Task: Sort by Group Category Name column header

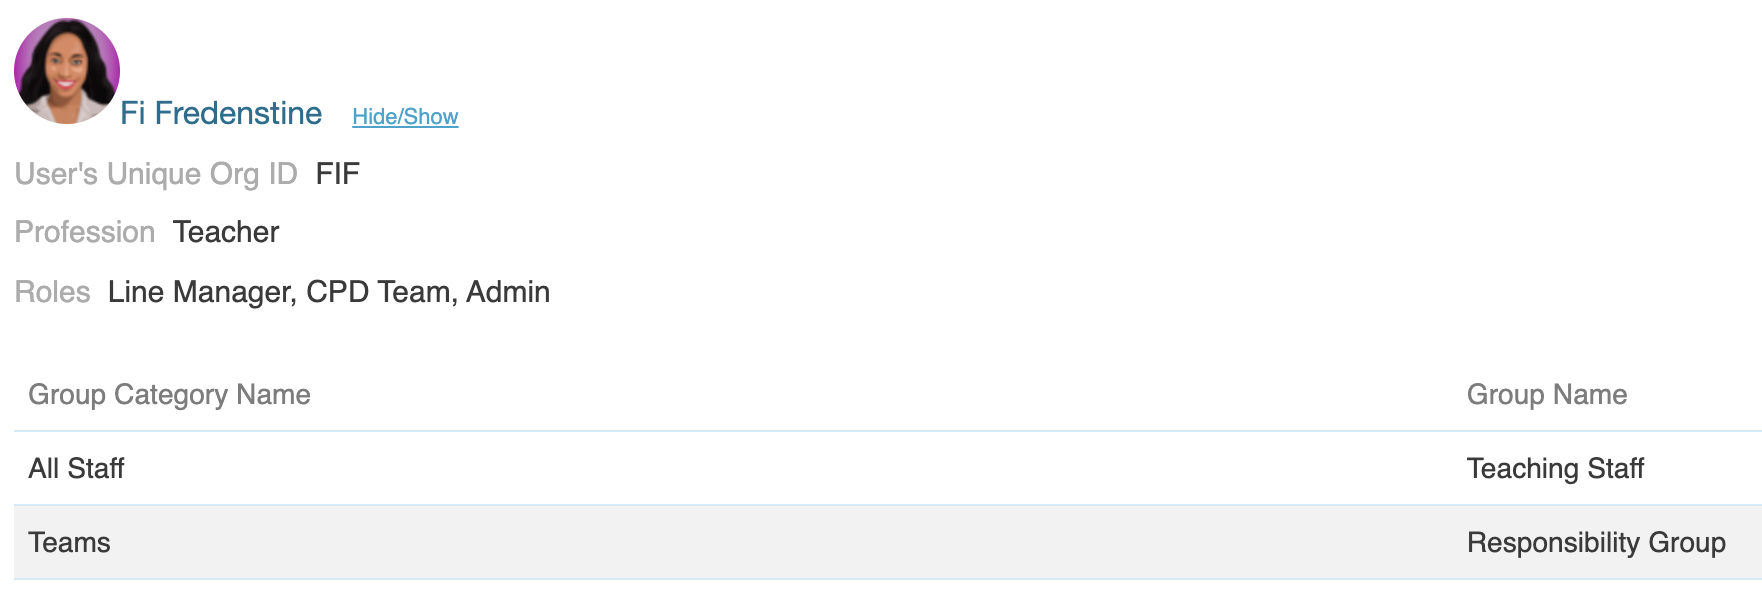Action: pos(169,395)
